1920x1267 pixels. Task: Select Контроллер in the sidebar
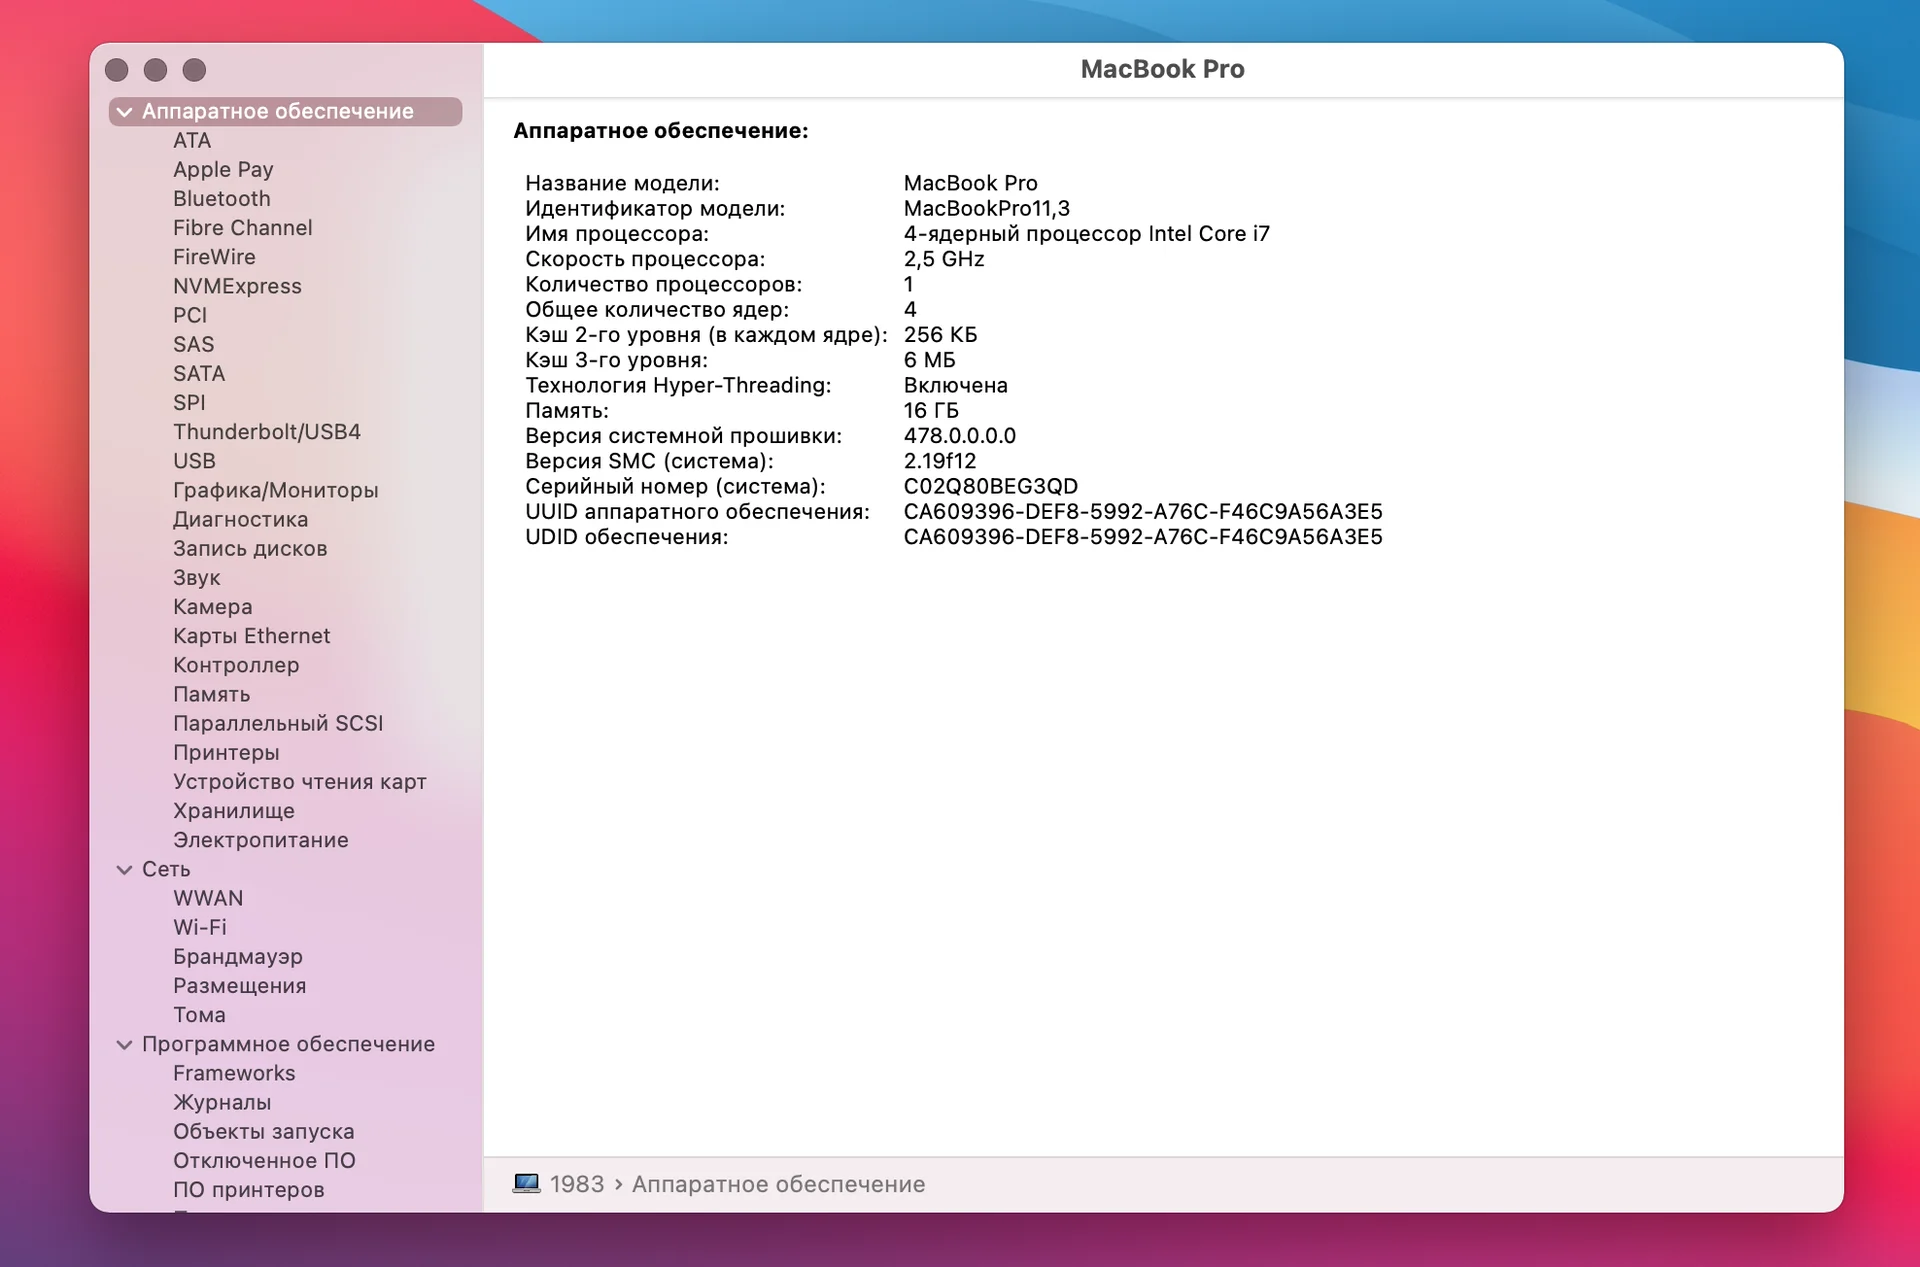tap(236, 665)
